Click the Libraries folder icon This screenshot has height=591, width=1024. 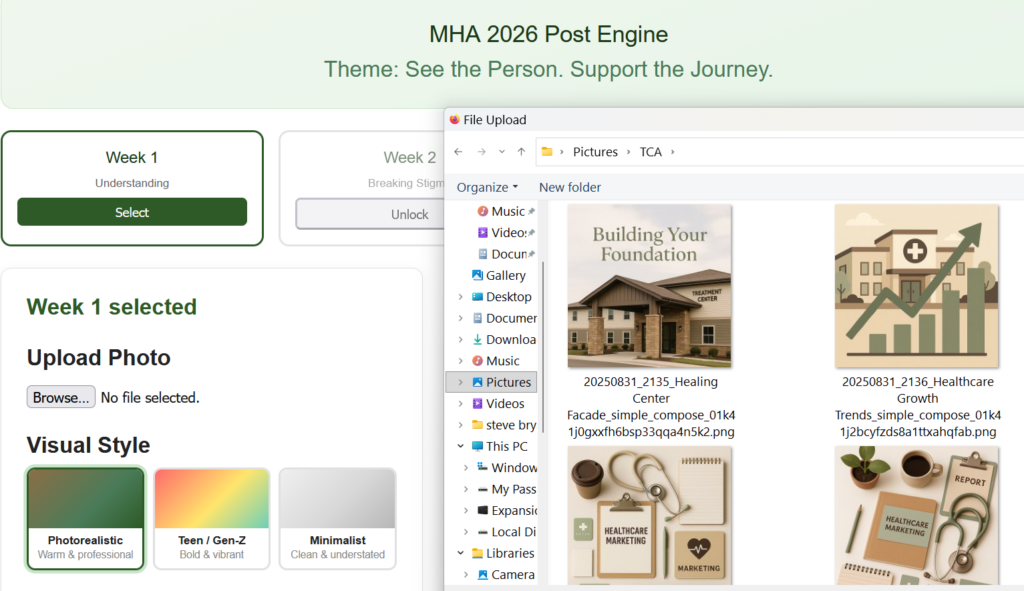click(x=477, y=553)
